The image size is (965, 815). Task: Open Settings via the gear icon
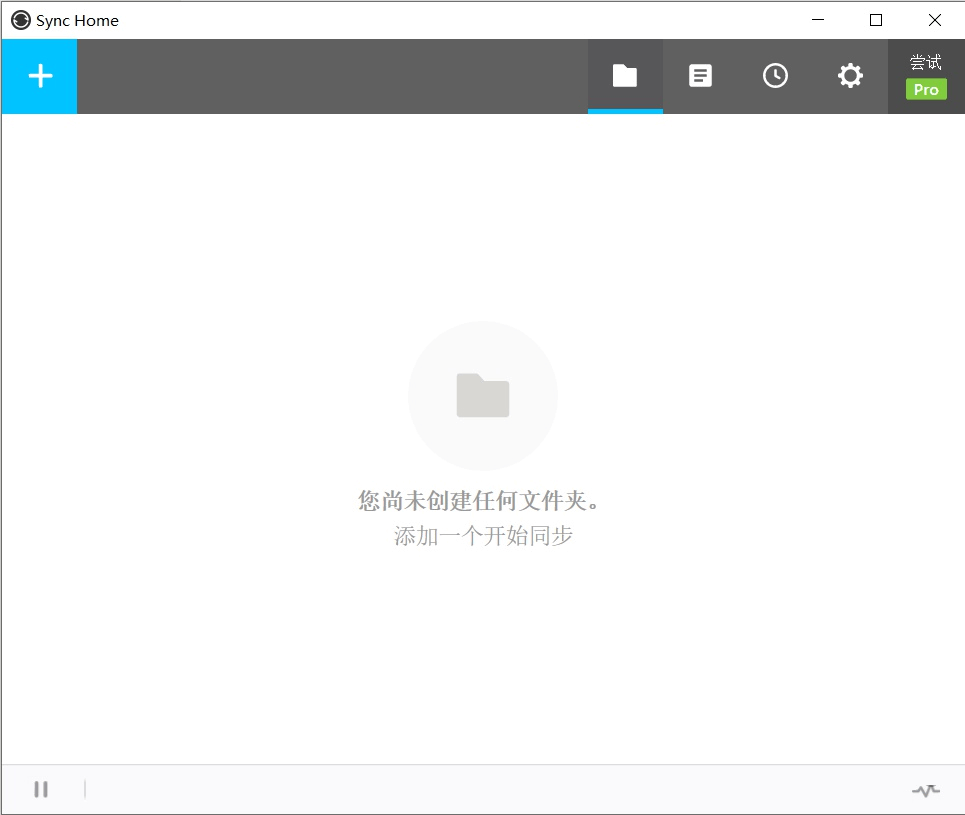850,76
